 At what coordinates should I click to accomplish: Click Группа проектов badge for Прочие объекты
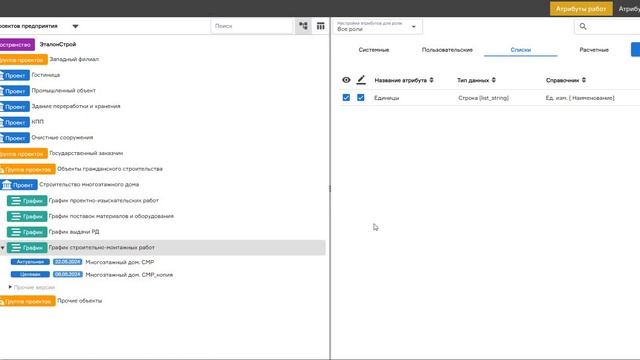pyautogui.click(x=28, y=301)
